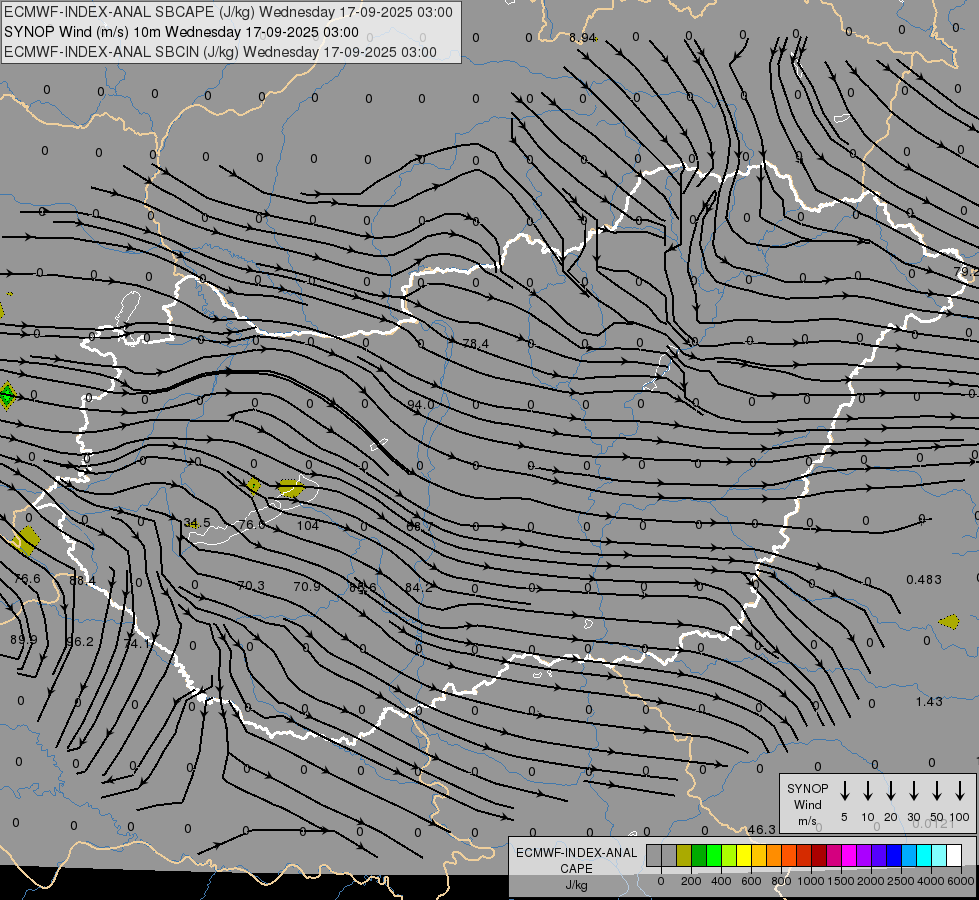Screen dimensions: 979x900
Task: Click the bright green diamond CAPE marker at left edge
Action: point(7,395)
